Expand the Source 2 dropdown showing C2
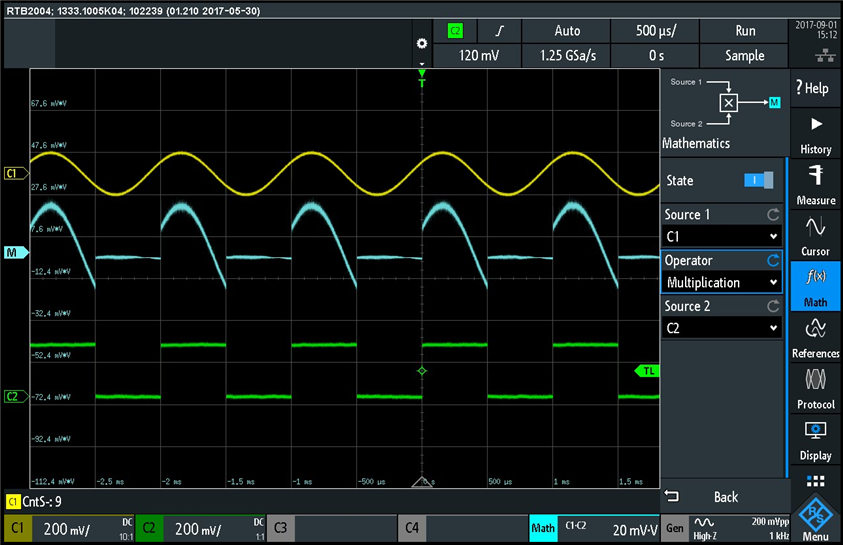843x545 pixels. 721,328
